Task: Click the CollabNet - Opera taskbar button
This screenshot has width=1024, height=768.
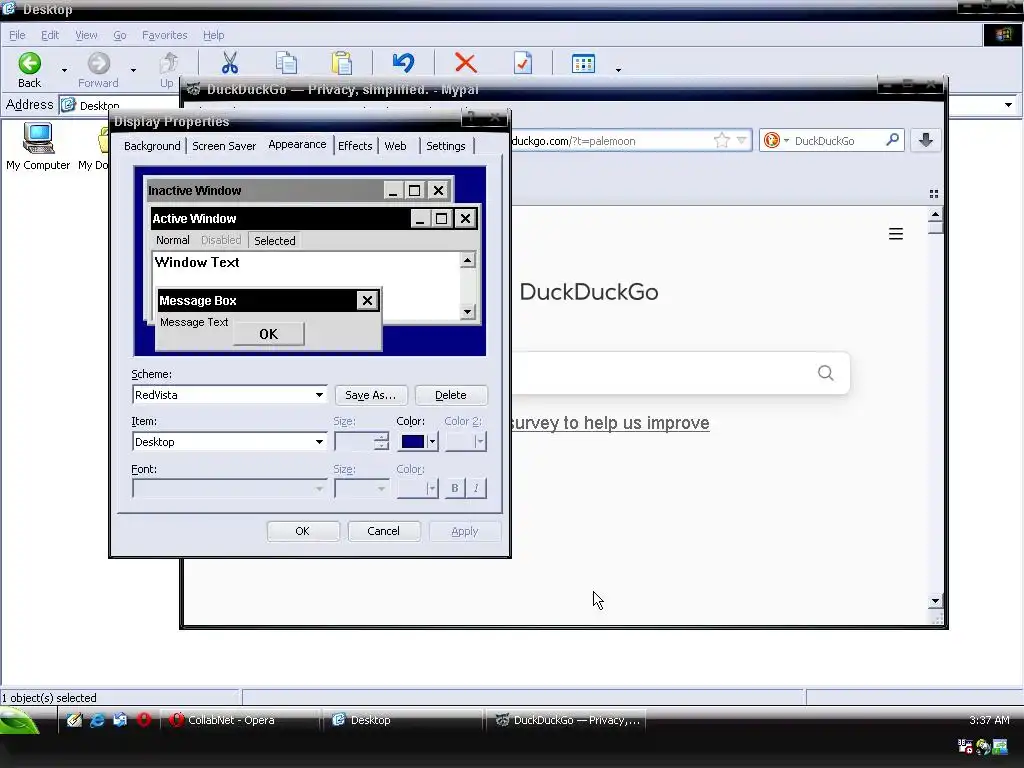Action: (x=240, y=720)
